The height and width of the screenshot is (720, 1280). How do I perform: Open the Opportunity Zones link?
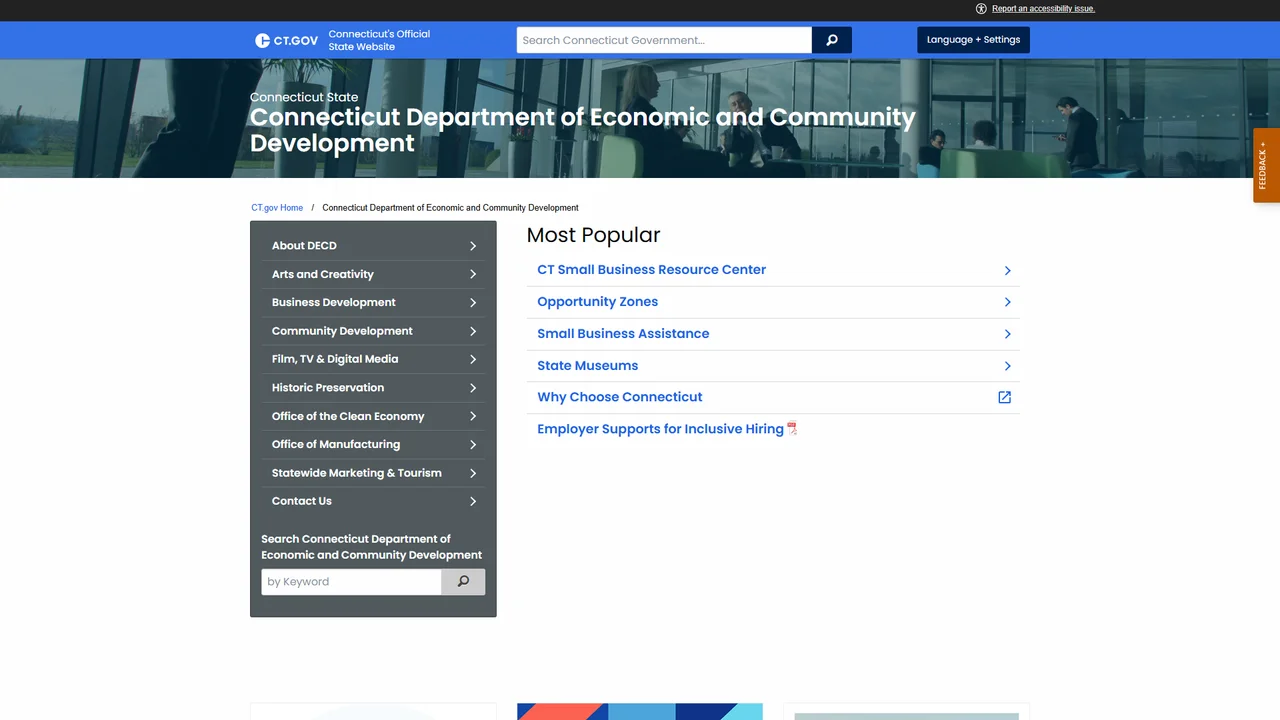[x=597, y=302]
